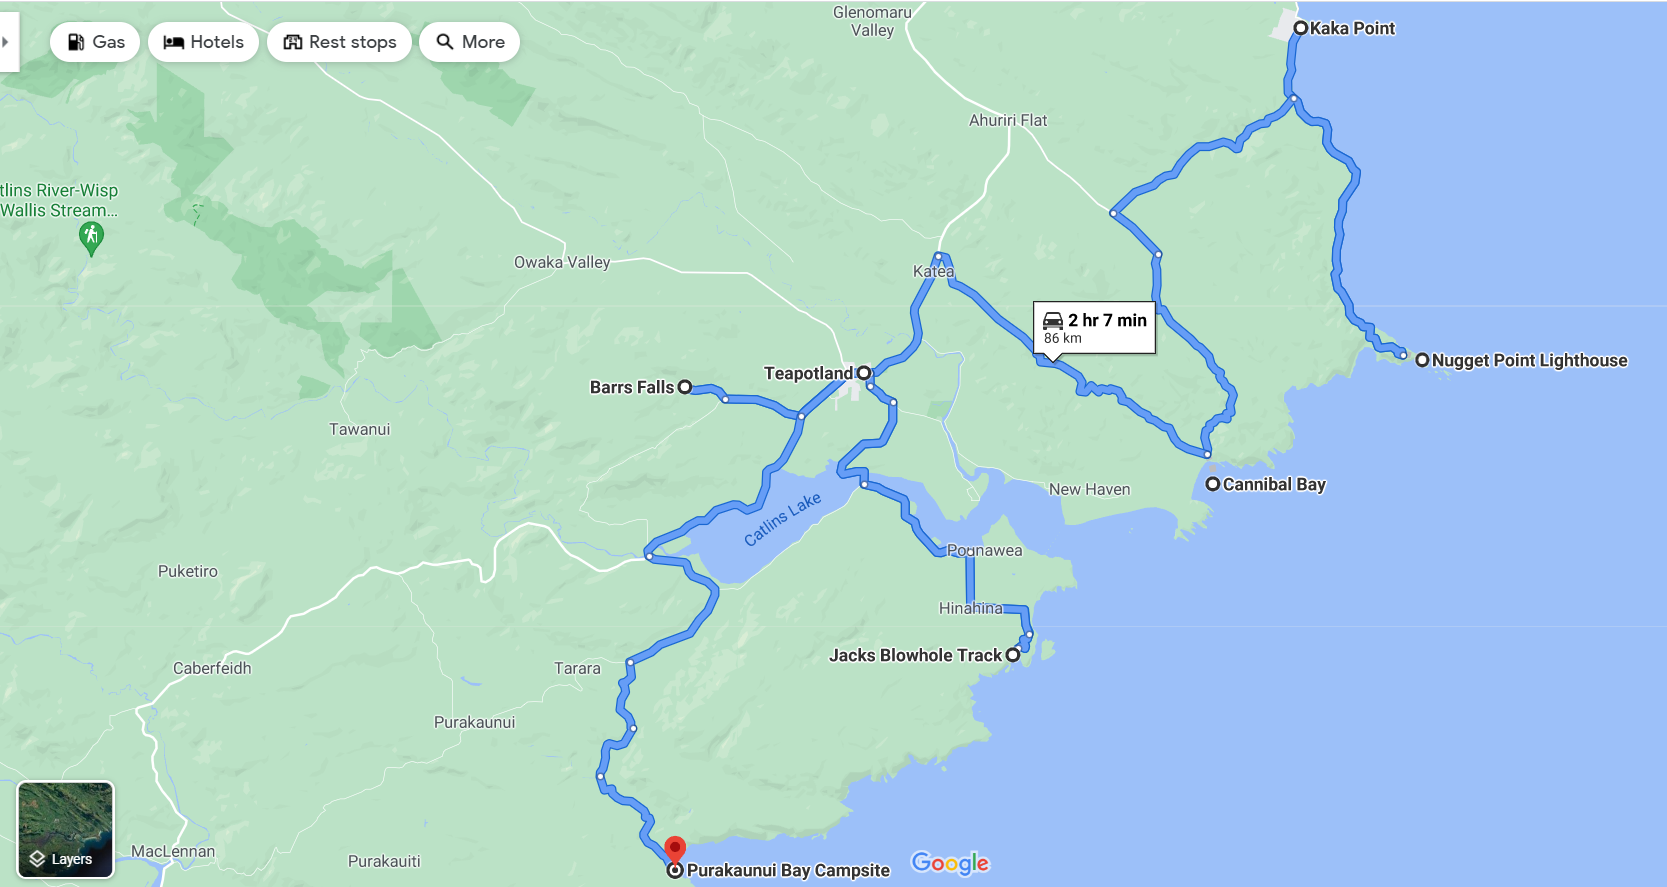Switch to satellite view via Layers thumbnail
Screen dimensions: 1667x887
point(66,830)
